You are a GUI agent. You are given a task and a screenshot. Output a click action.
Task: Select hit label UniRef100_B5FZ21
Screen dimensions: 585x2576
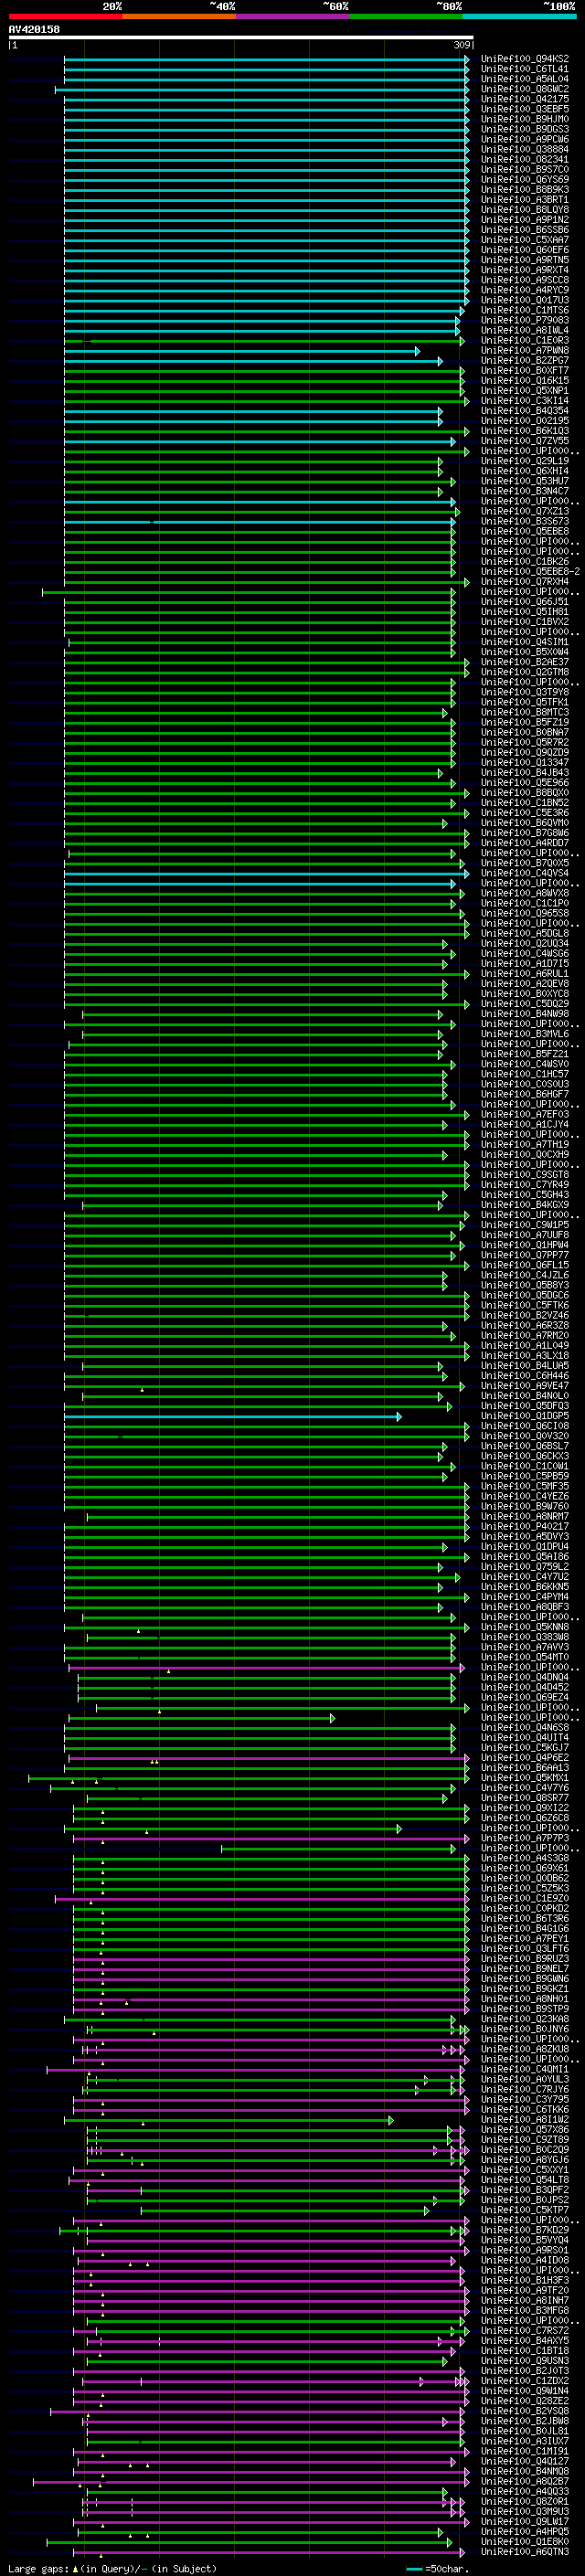pos(525,1054)
